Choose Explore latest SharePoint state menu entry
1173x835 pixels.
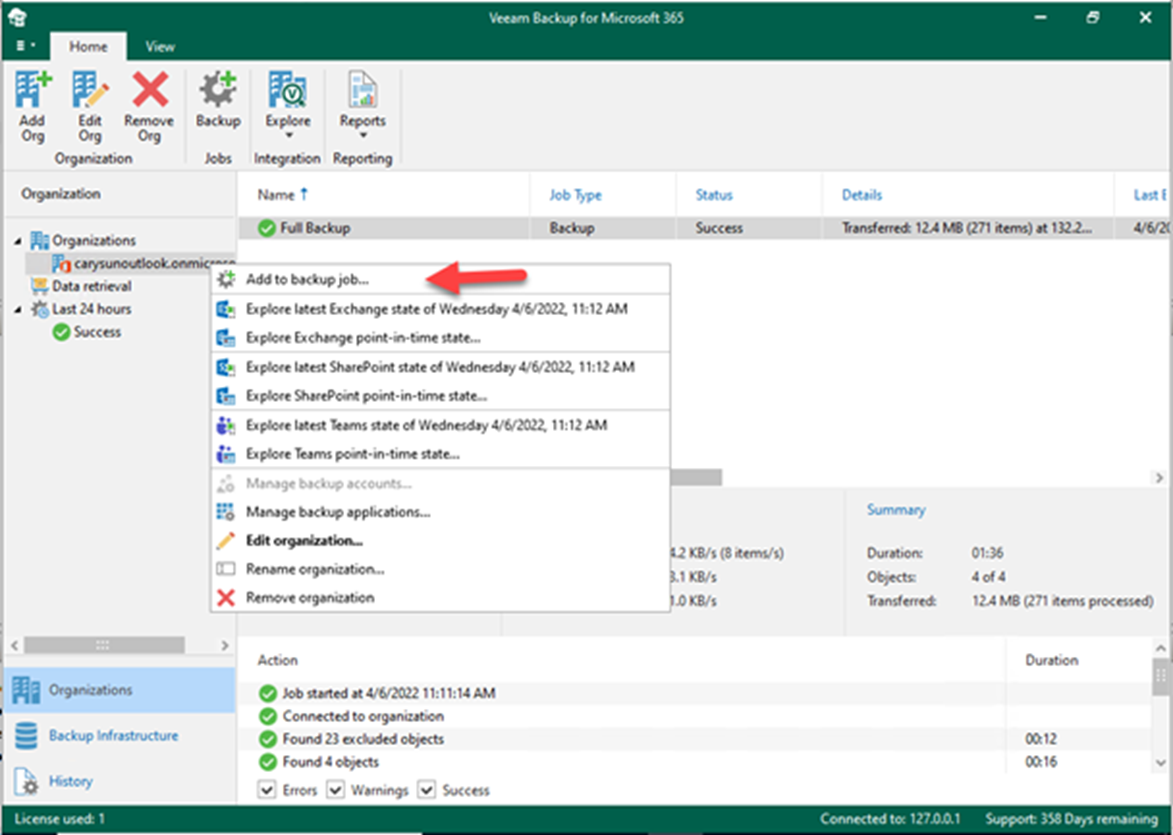440,367
